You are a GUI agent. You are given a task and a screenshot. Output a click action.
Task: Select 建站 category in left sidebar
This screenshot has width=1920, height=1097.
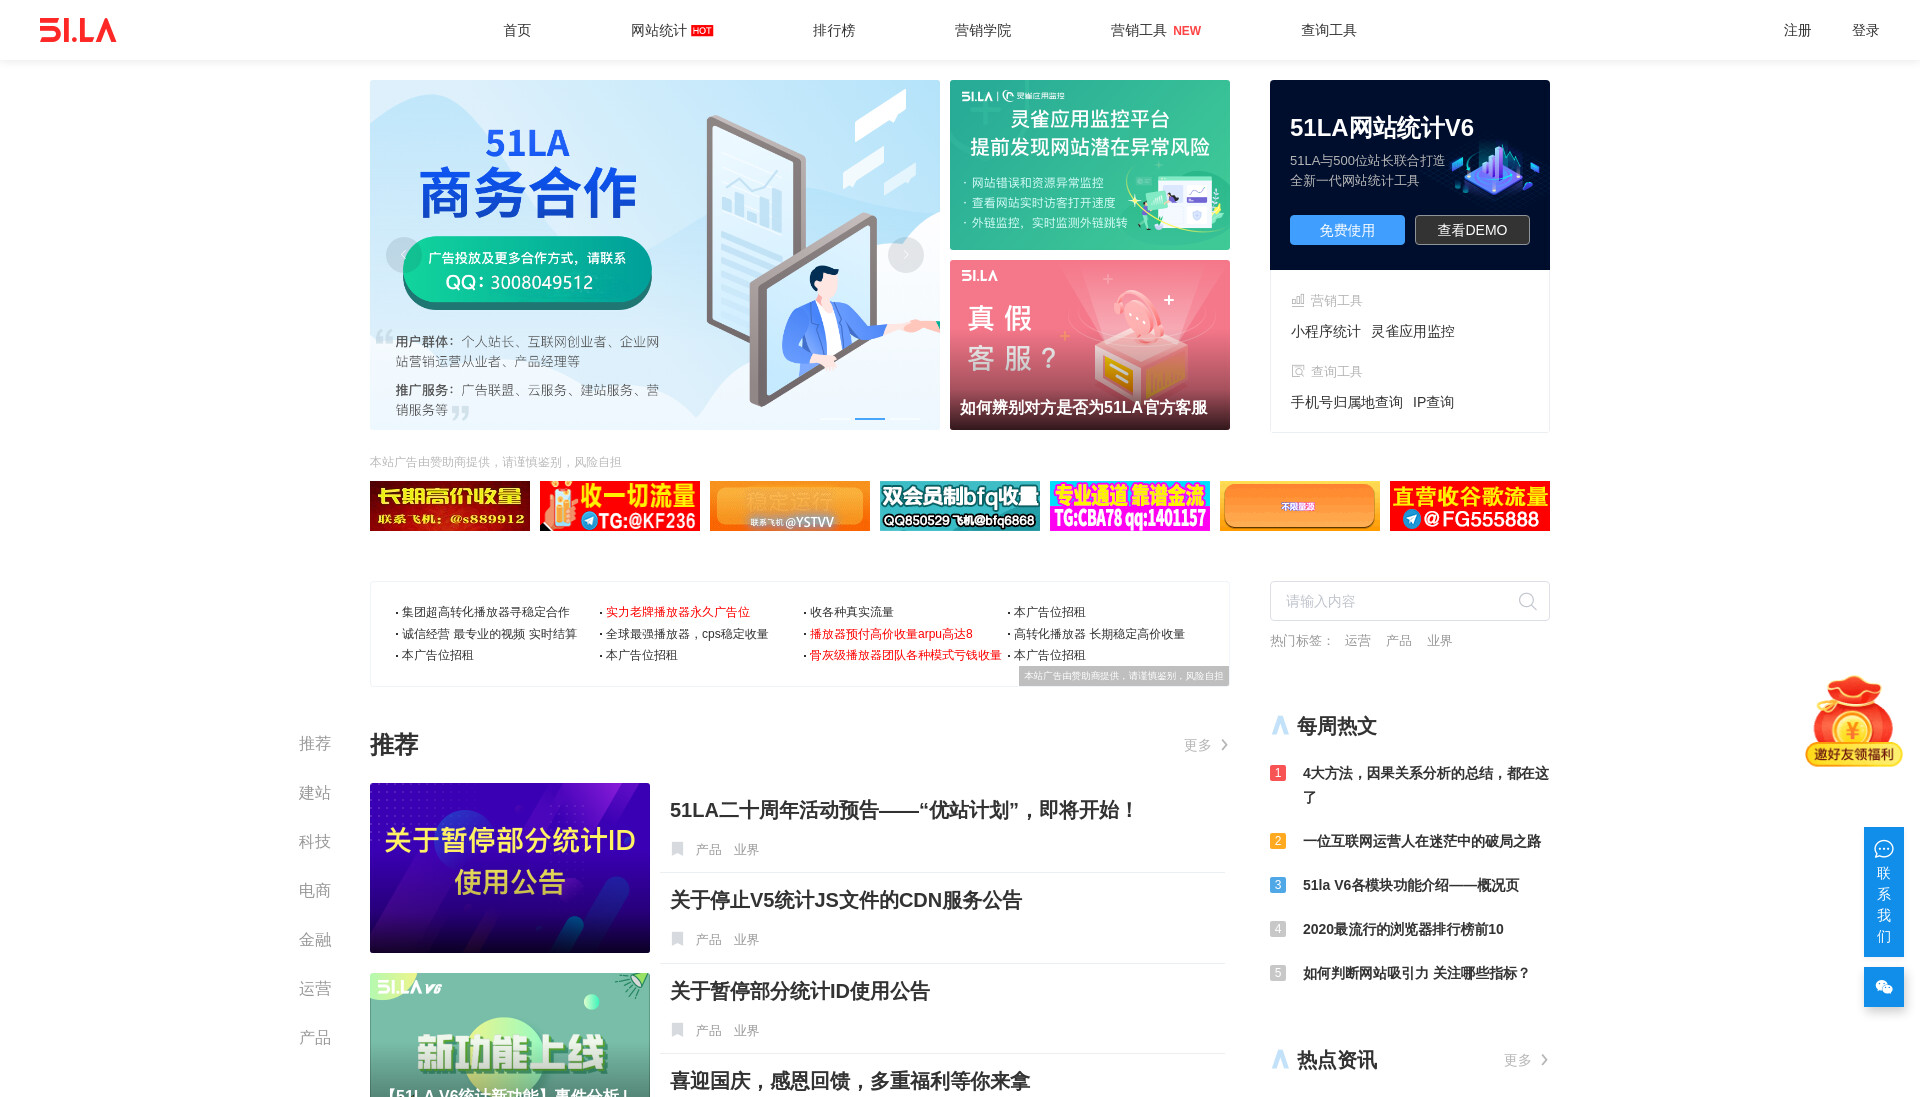315,793
